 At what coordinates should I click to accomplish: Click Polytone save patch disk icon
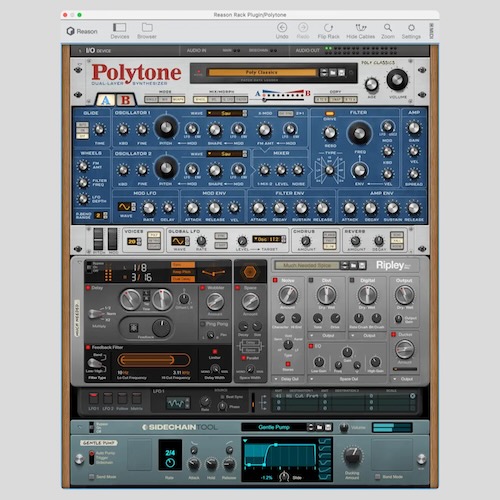[x=342, y=72]
